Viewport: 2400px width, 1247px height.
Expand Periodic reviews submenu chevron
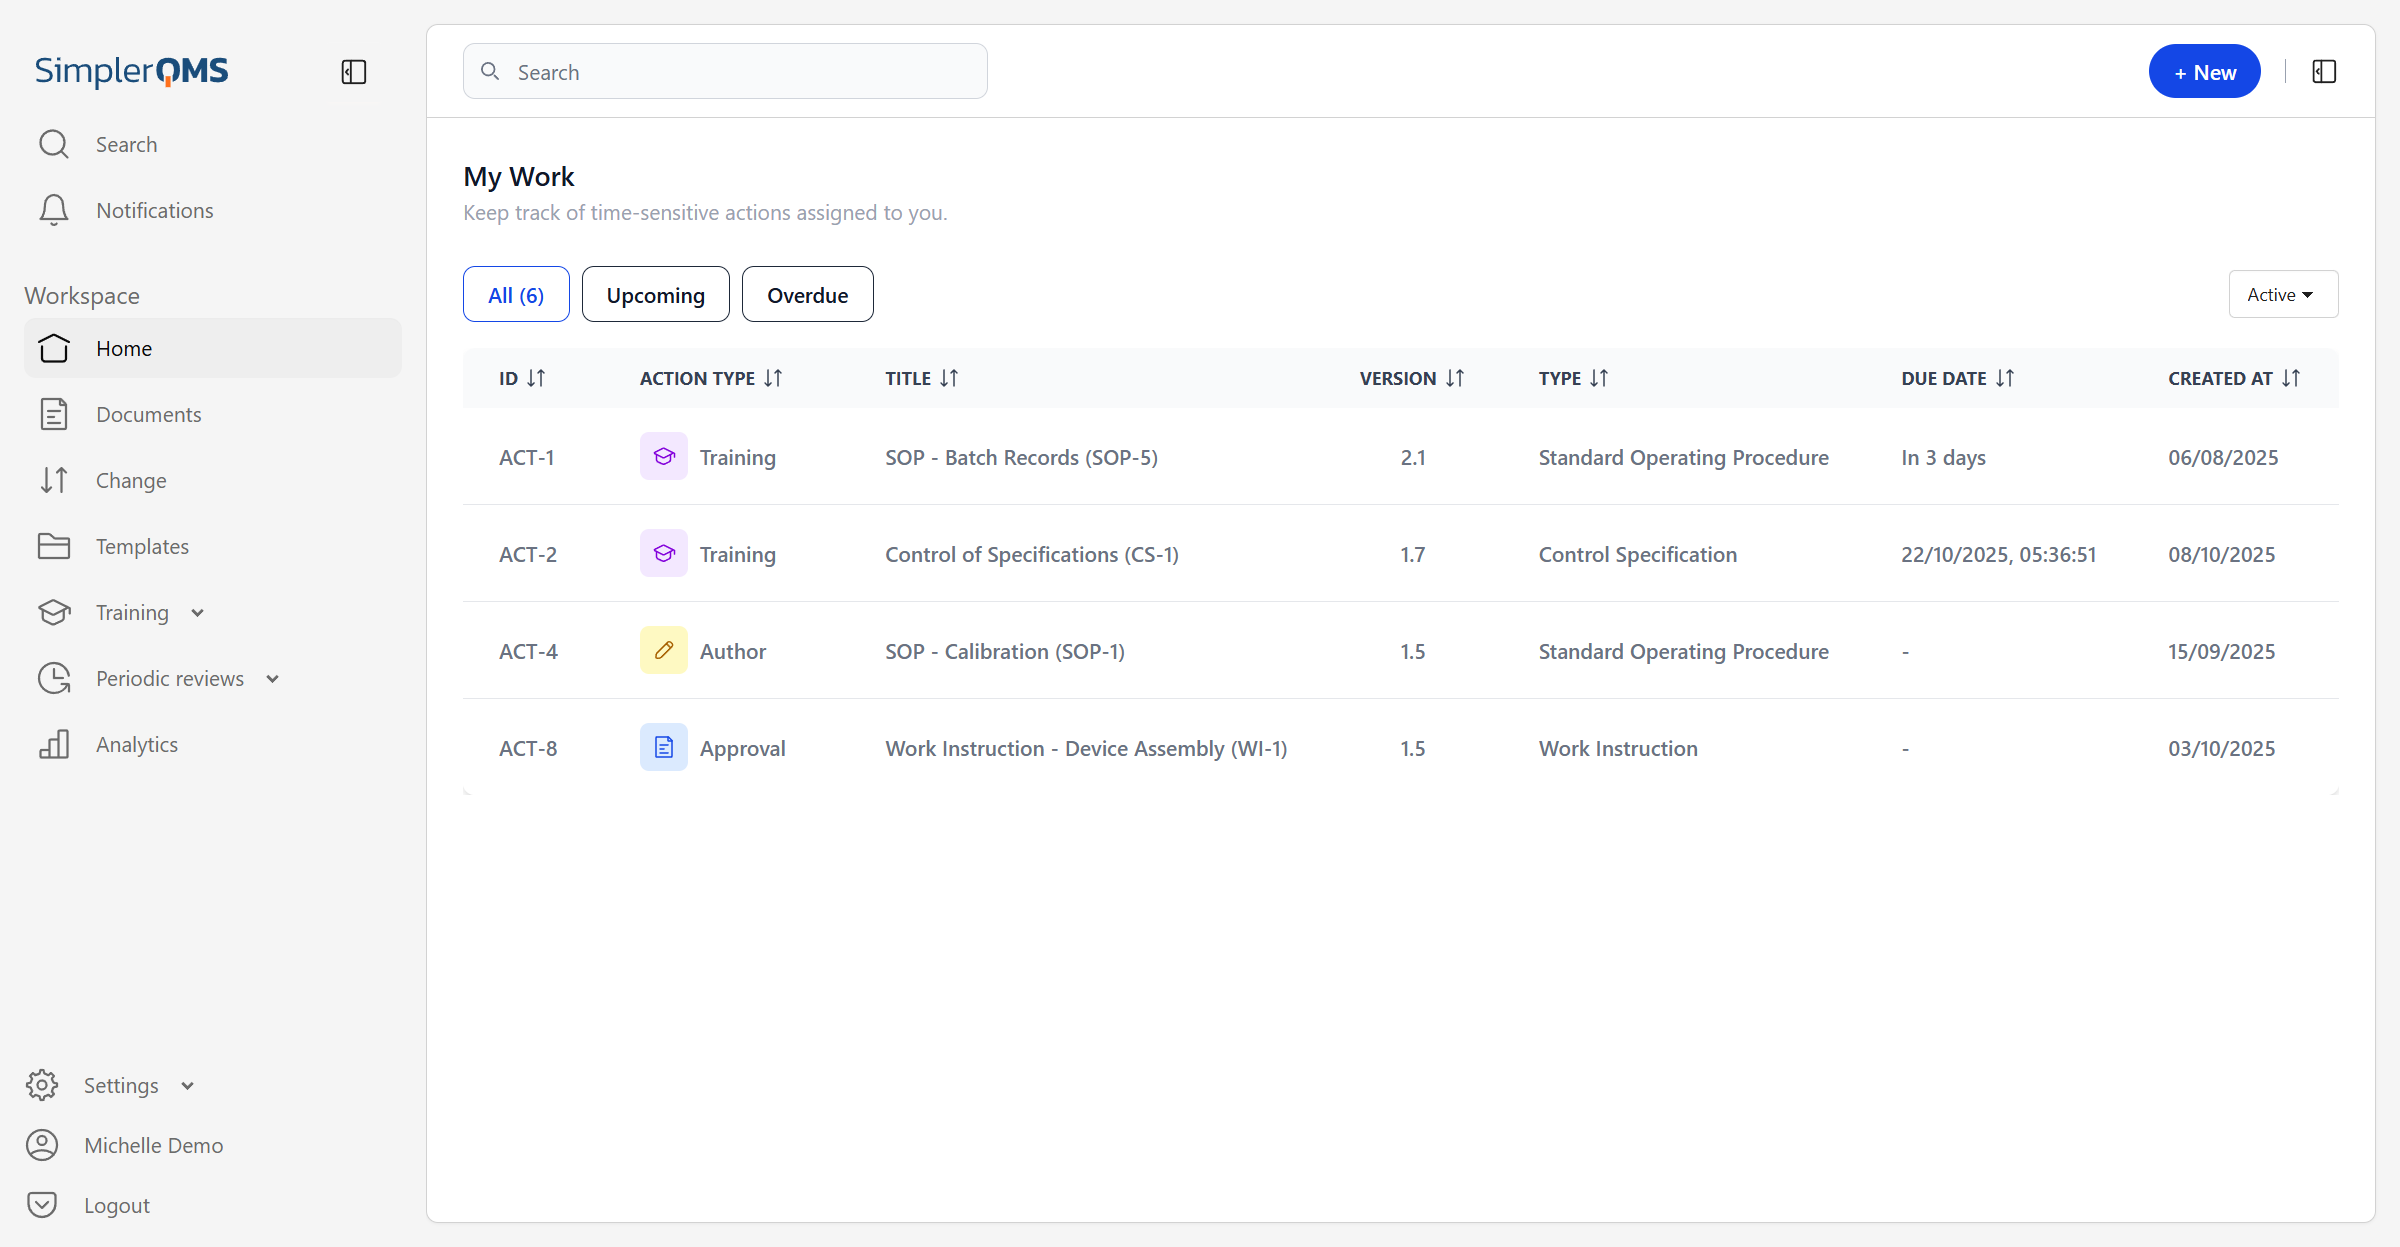(272, 679)
